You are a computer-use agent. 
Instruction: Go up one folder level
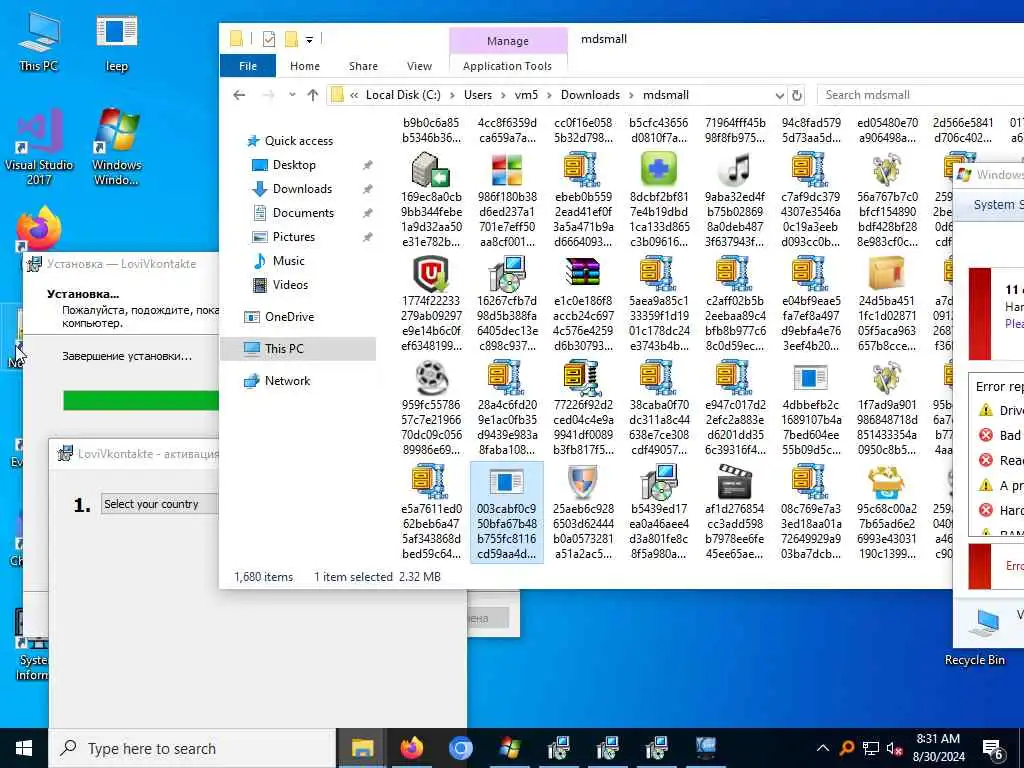coord(313,95)
